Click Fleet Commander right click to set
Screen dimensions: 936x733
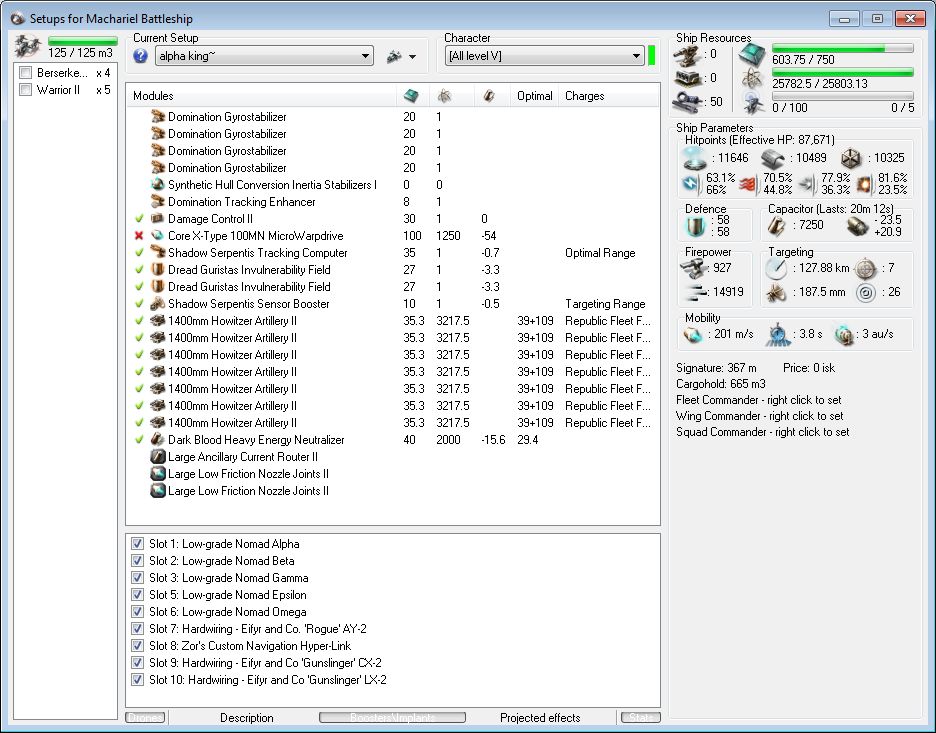758,400
